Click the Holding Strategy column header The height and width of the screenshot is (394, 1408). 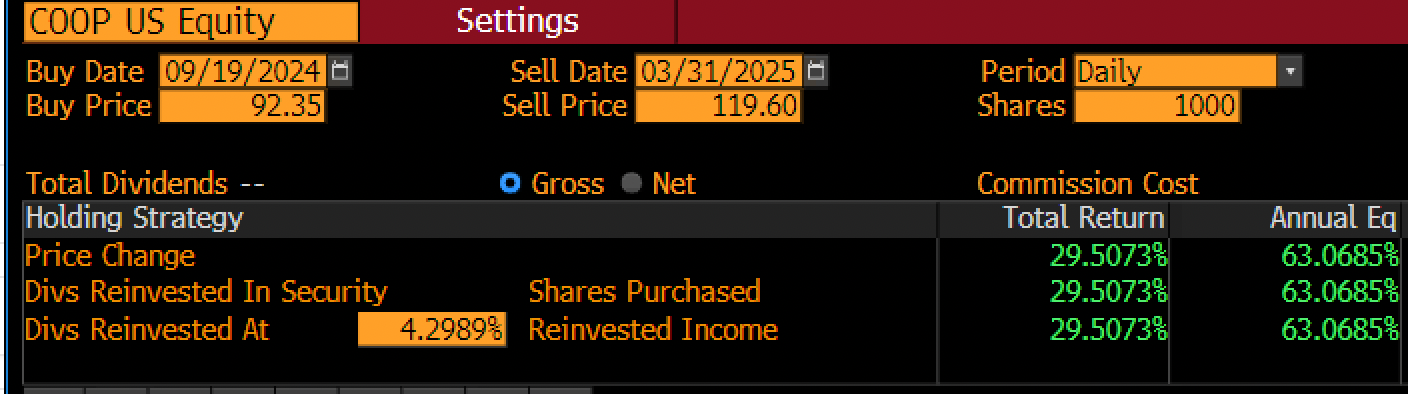tap(480, 218)
